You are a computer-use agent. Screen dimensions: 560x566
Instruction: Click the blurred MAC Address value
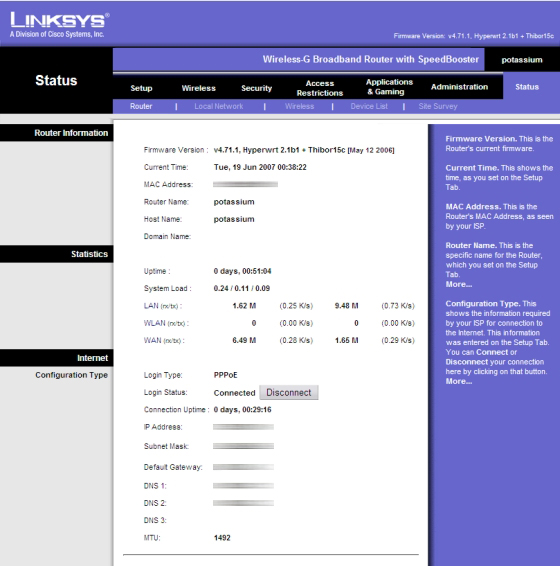(245, 184)
